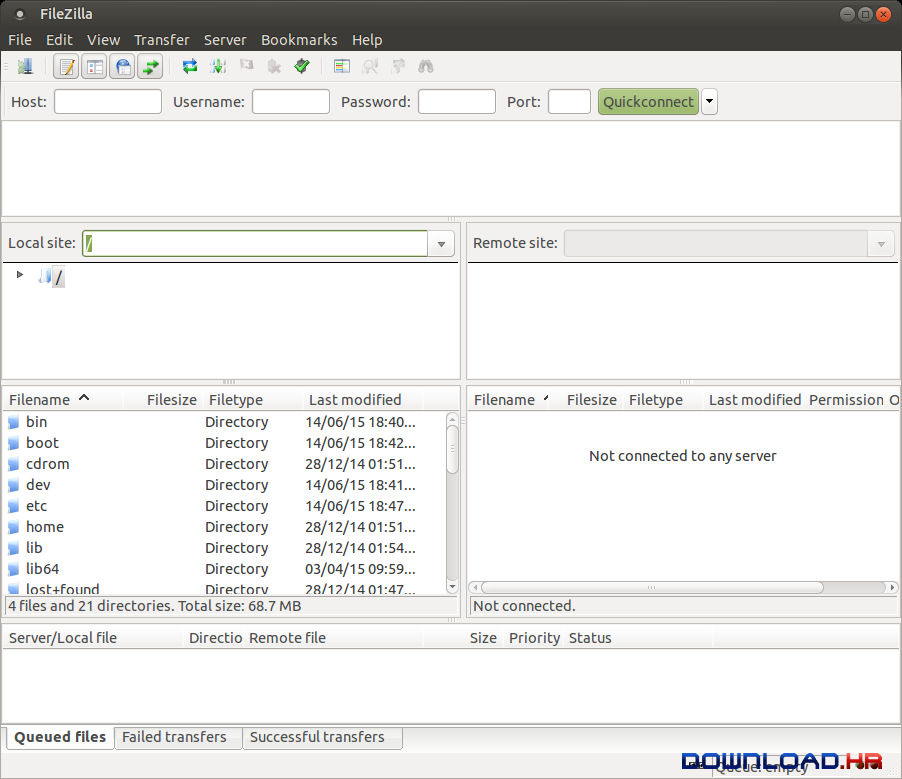902x779 pixels.
Task: Click the local file list vertical scrollbar
Action: pyautogui.click(x=453, y=449)
